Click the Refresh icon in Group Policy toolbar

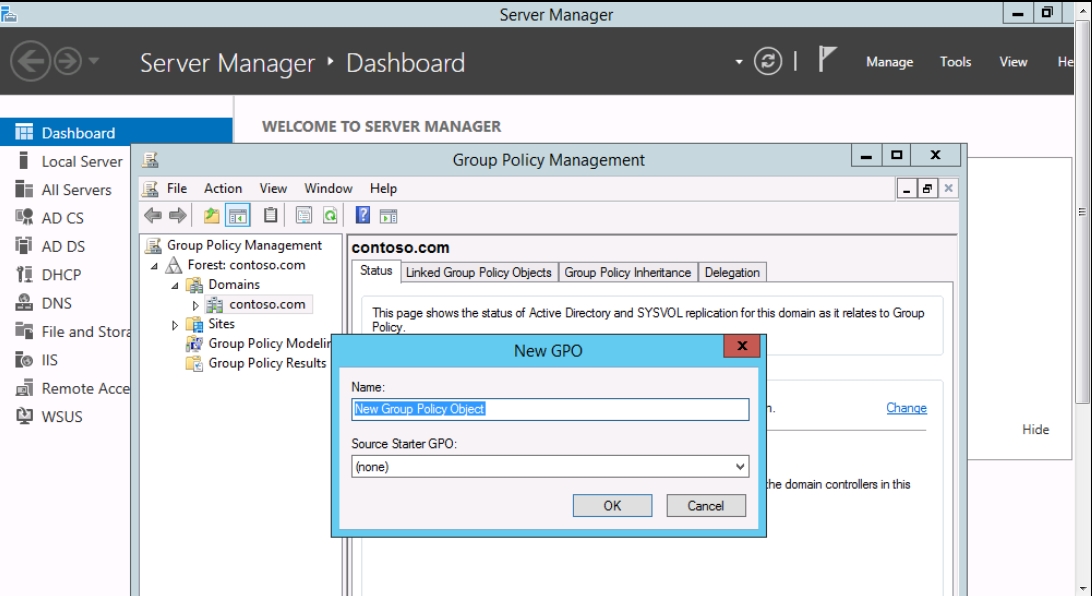pyautogui.click(x=330, y=216)
